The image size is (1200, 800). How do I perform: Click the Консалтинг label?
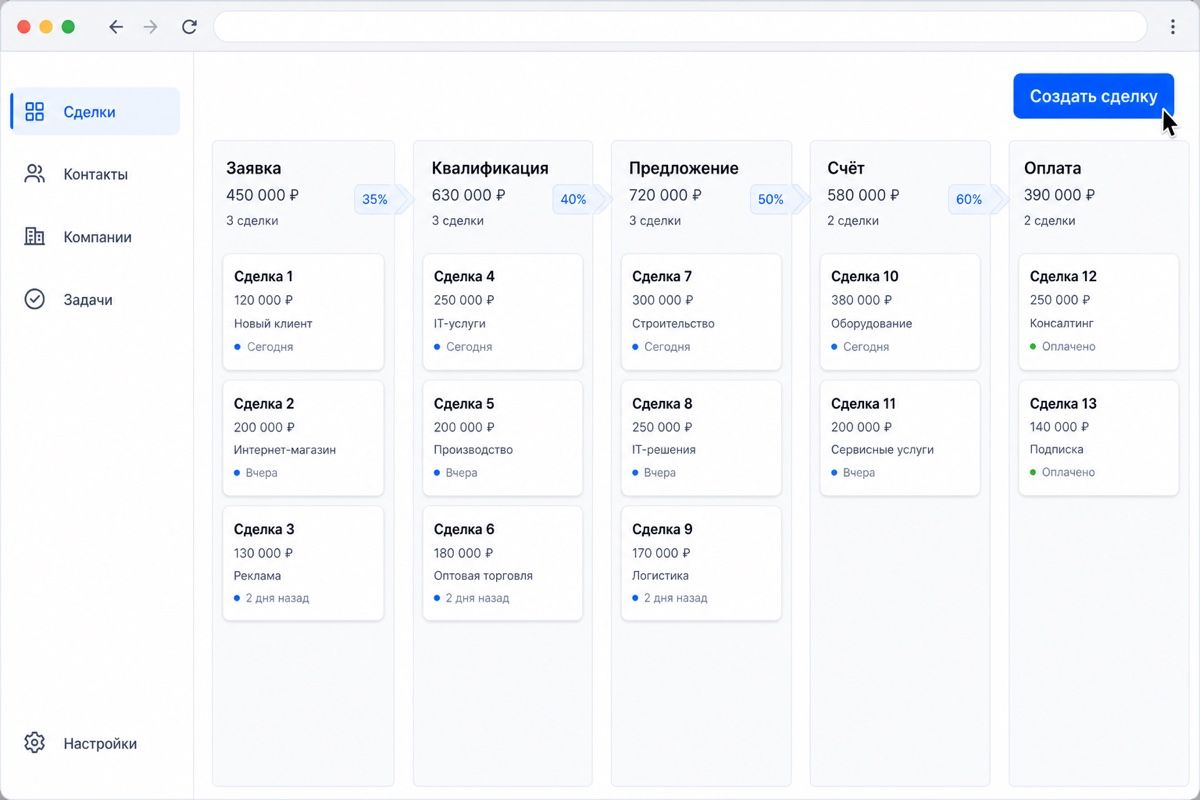point(1062,324)
